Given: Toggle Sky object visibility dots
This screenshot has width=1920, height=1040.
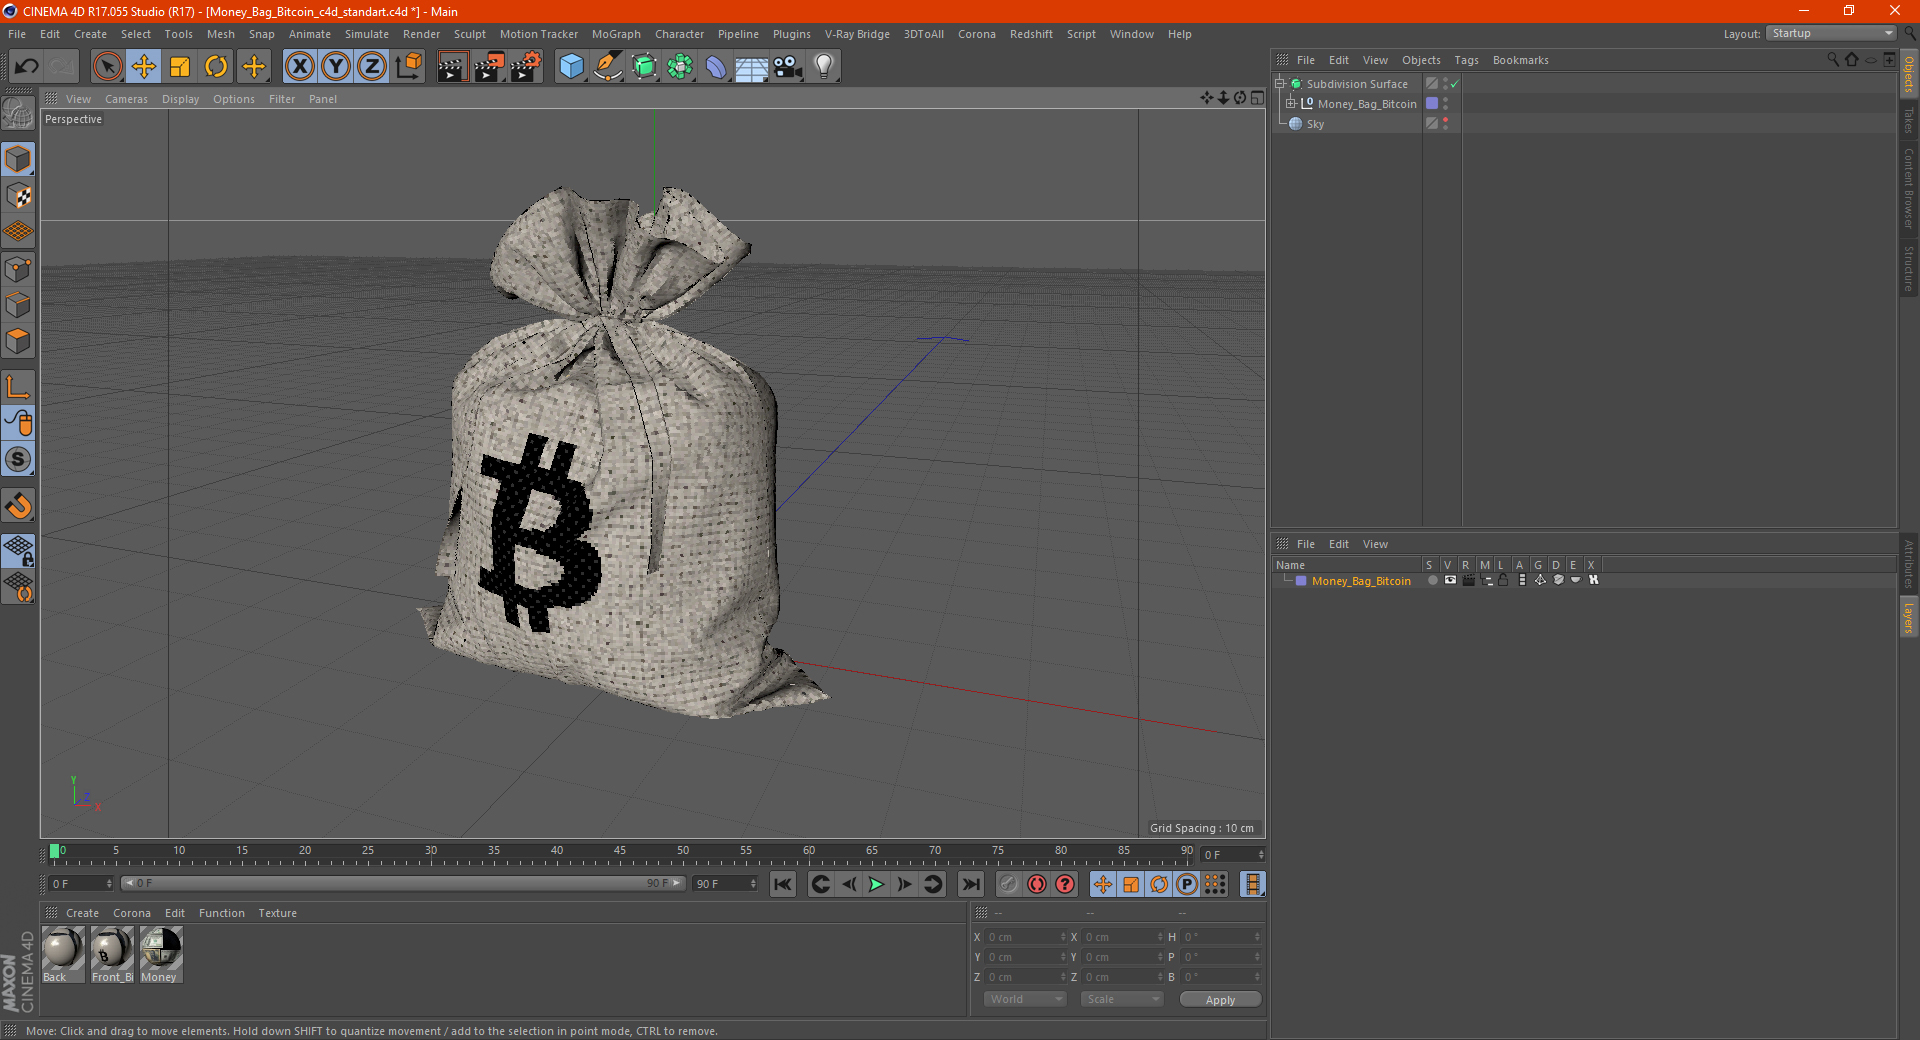Looking at the screenshot, I should 1445,124.
